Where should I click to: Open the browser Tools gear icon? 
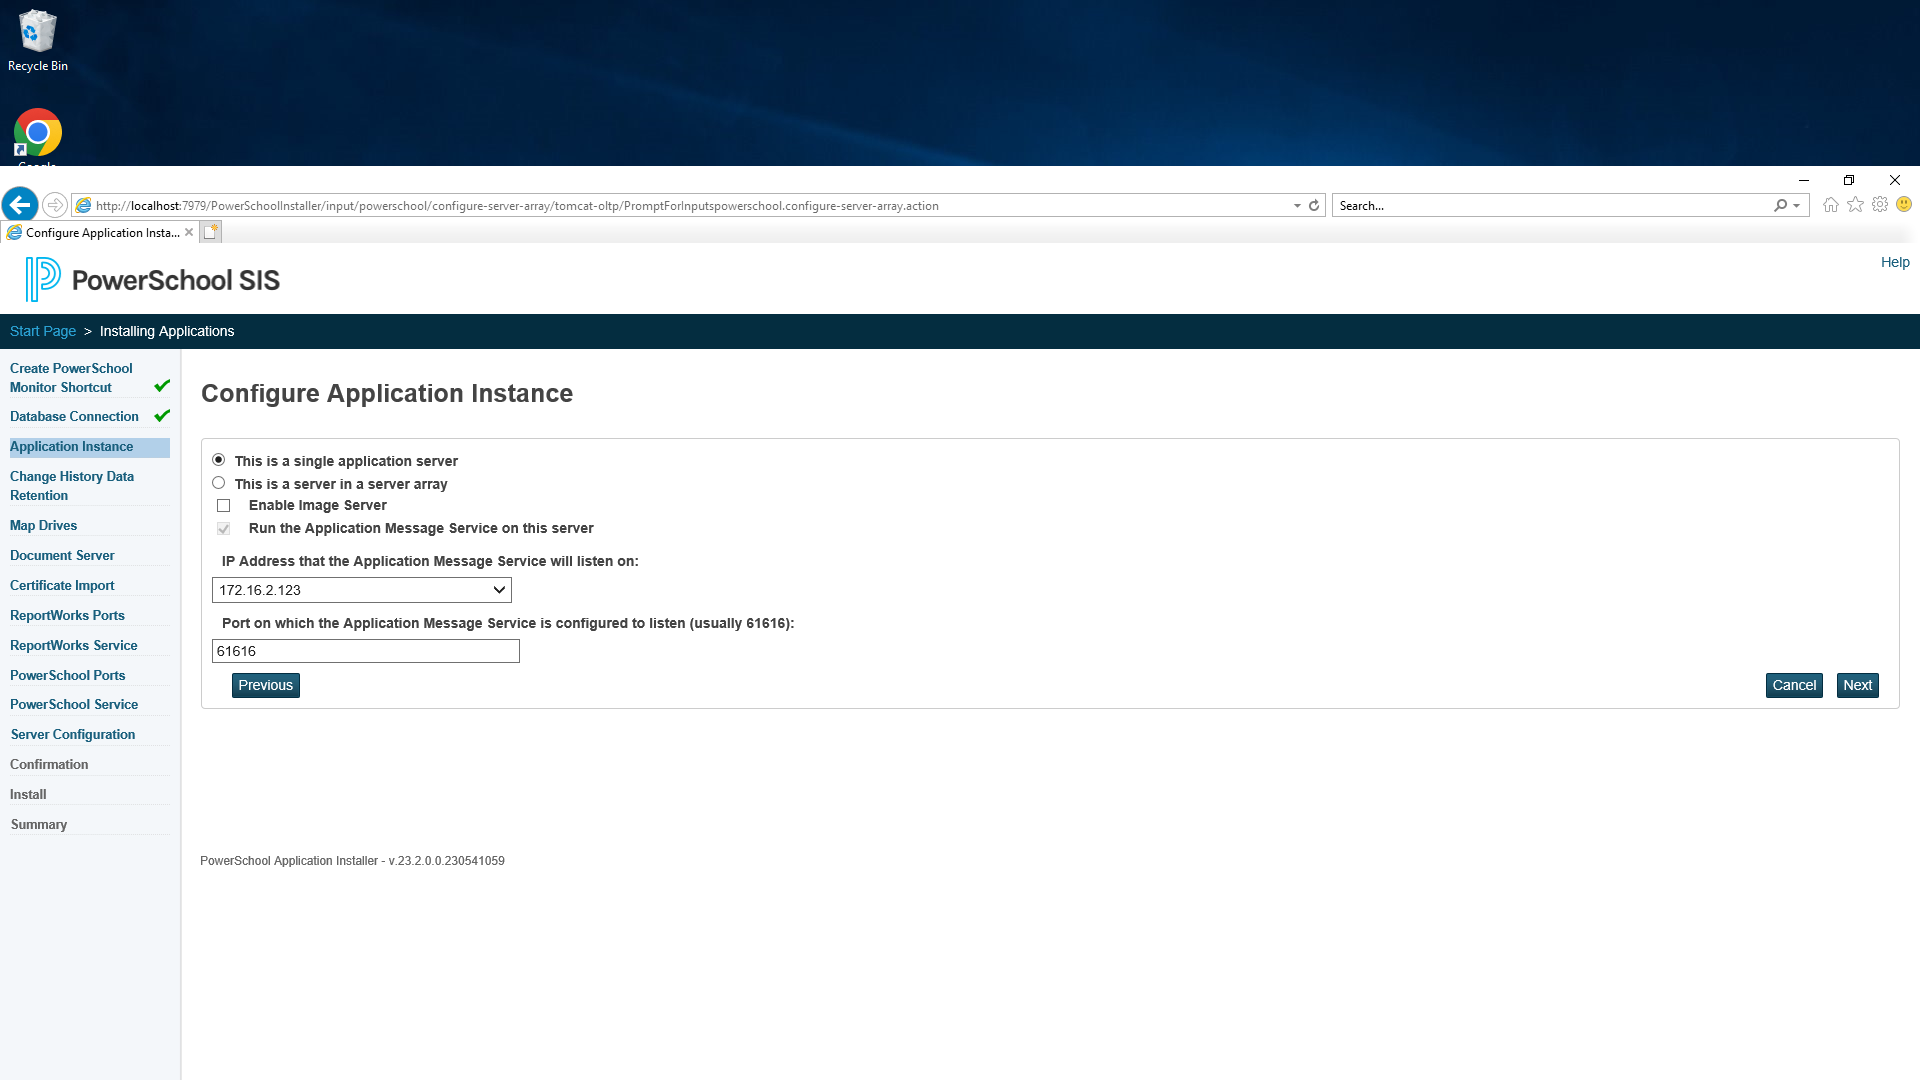(x=1880, y=205)
